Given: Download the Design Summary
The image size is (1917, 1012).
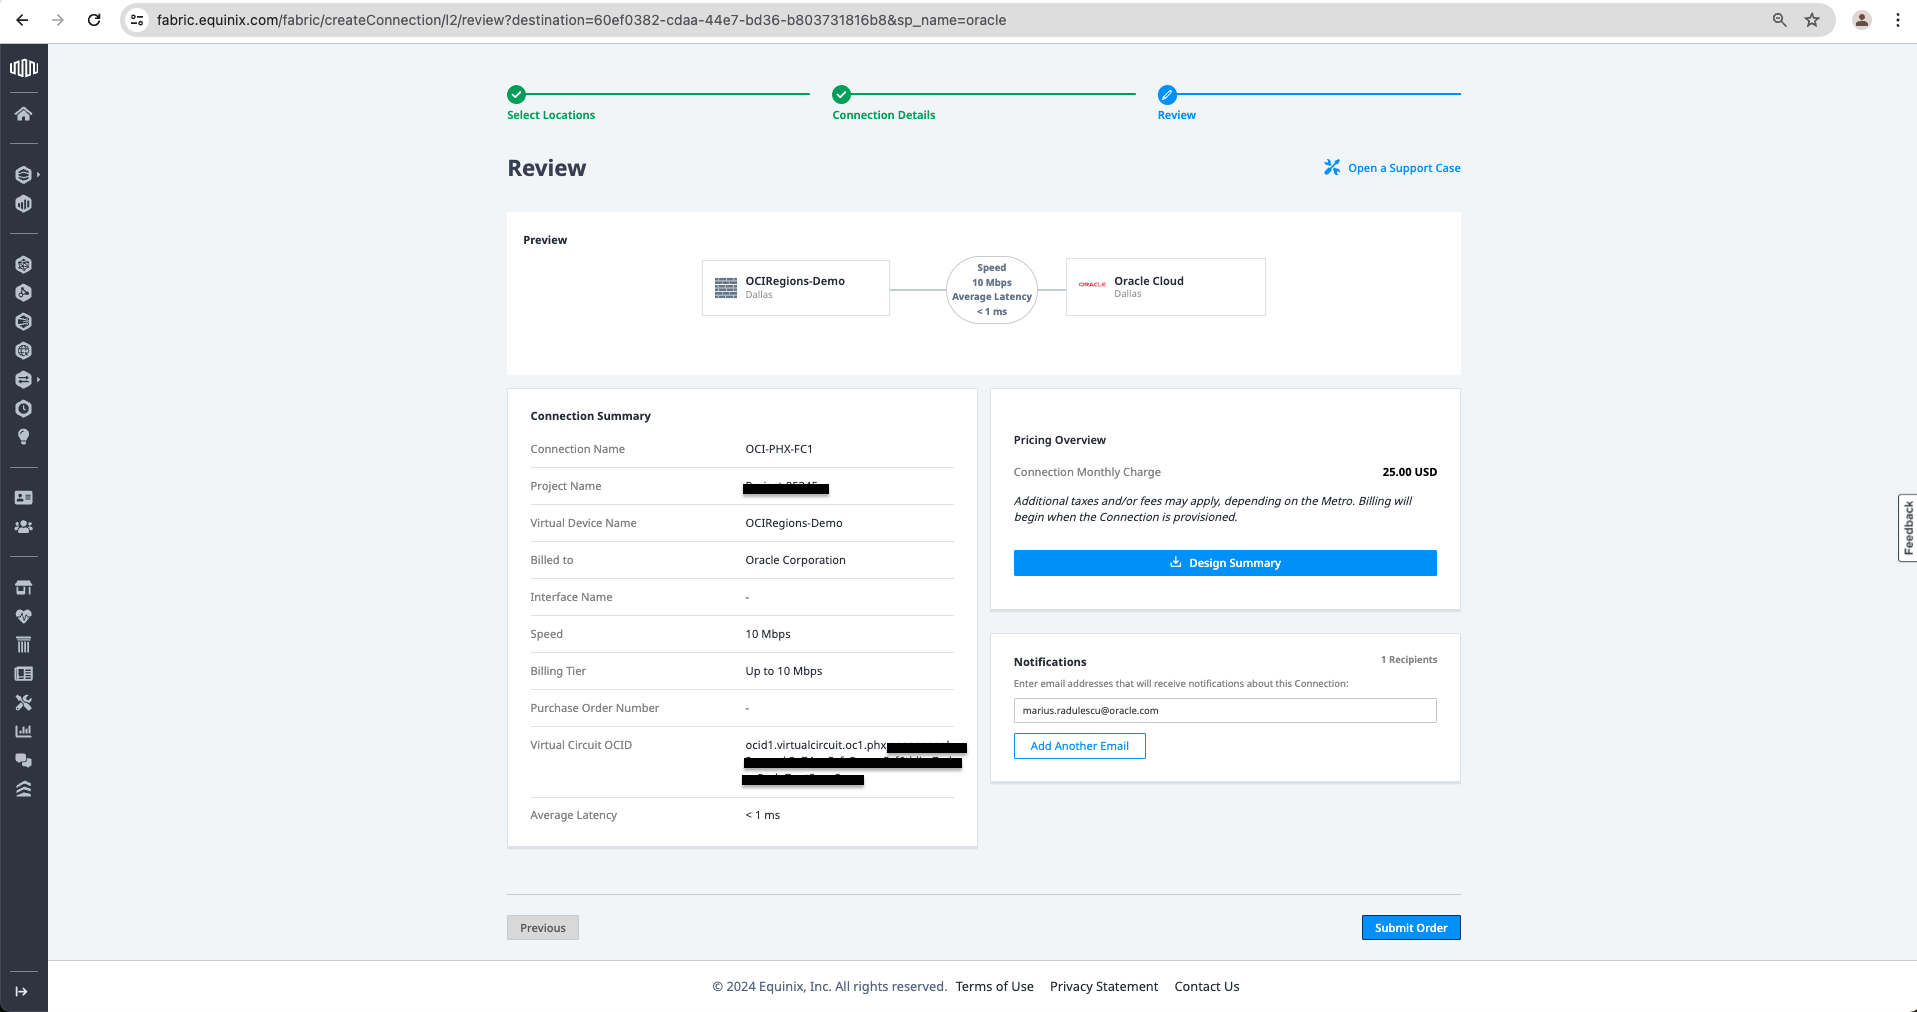Looking at the screenshot, I should [x=1224, y=563].
